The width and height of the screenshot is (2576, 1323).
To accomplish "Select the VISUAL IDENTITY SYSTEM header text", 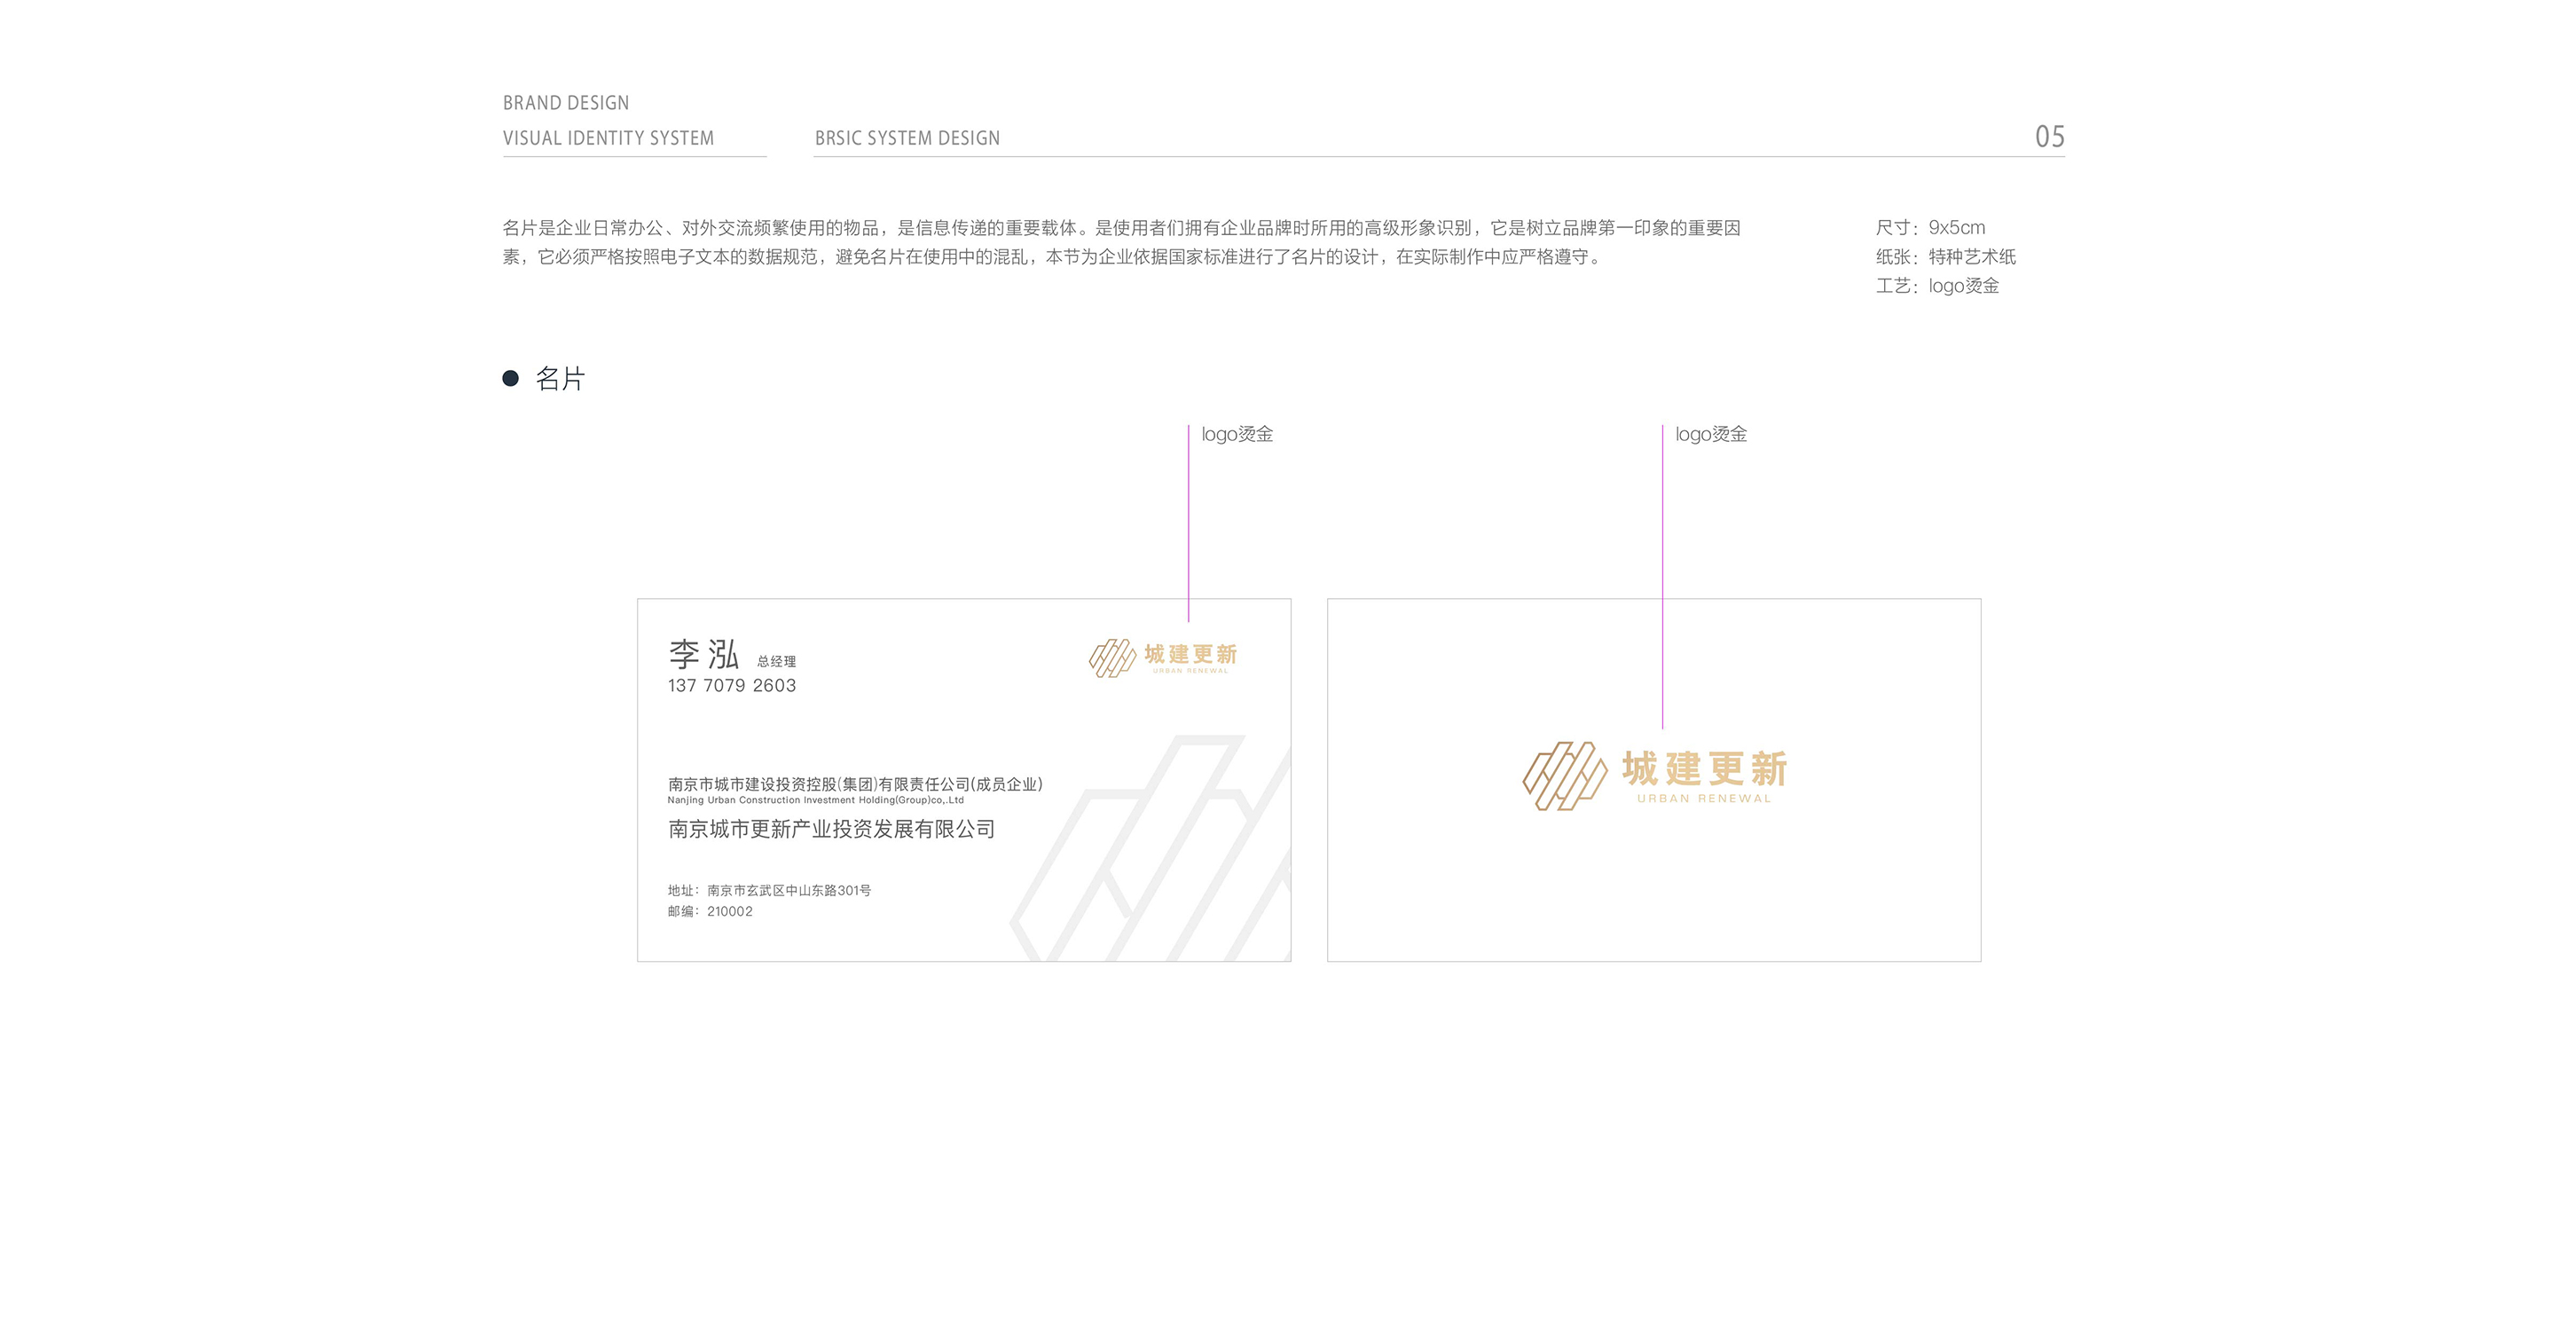I will [x=608, y=138].
